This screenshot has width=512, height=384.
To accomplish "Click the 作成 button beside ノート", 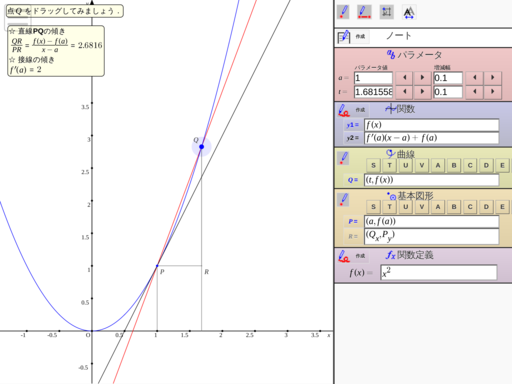I will tap(360, 36).
